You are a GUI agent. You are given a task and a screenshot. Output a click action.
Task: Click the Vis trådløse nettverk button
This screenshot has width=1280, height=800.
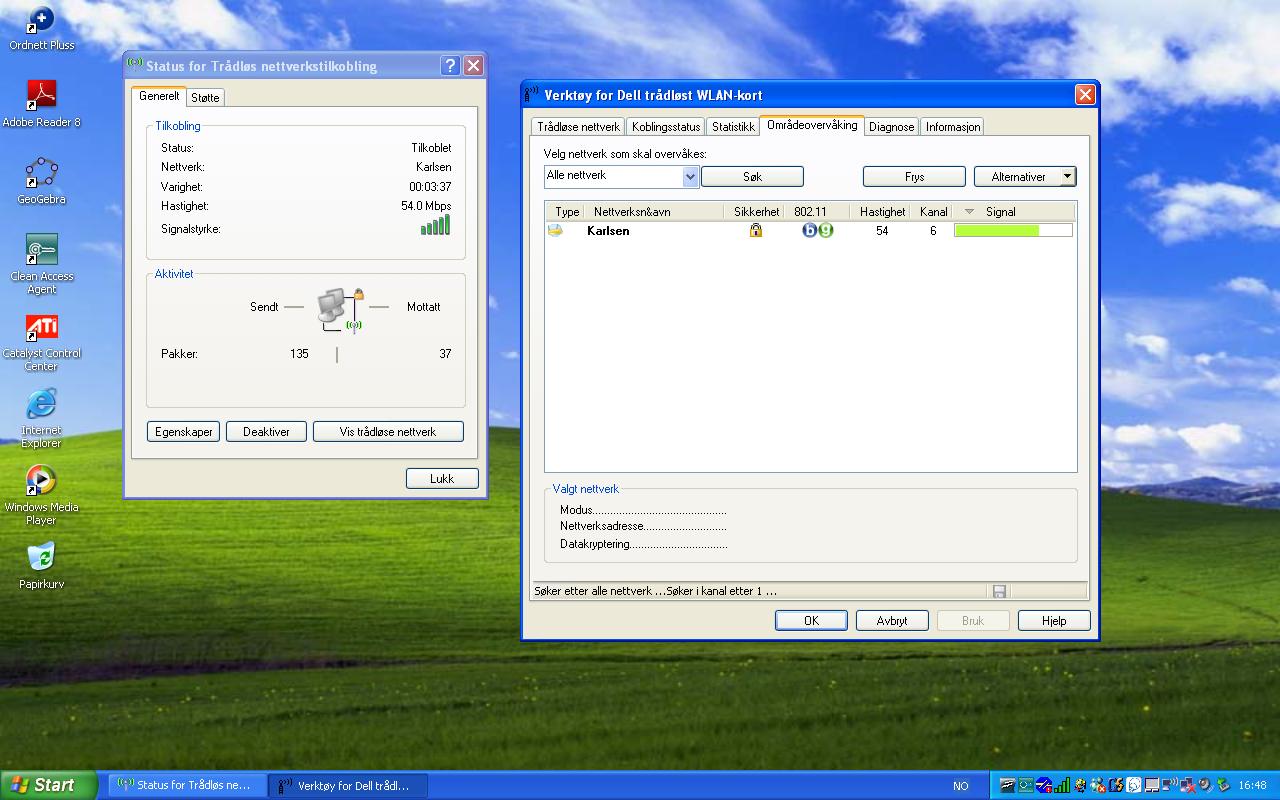388,432
